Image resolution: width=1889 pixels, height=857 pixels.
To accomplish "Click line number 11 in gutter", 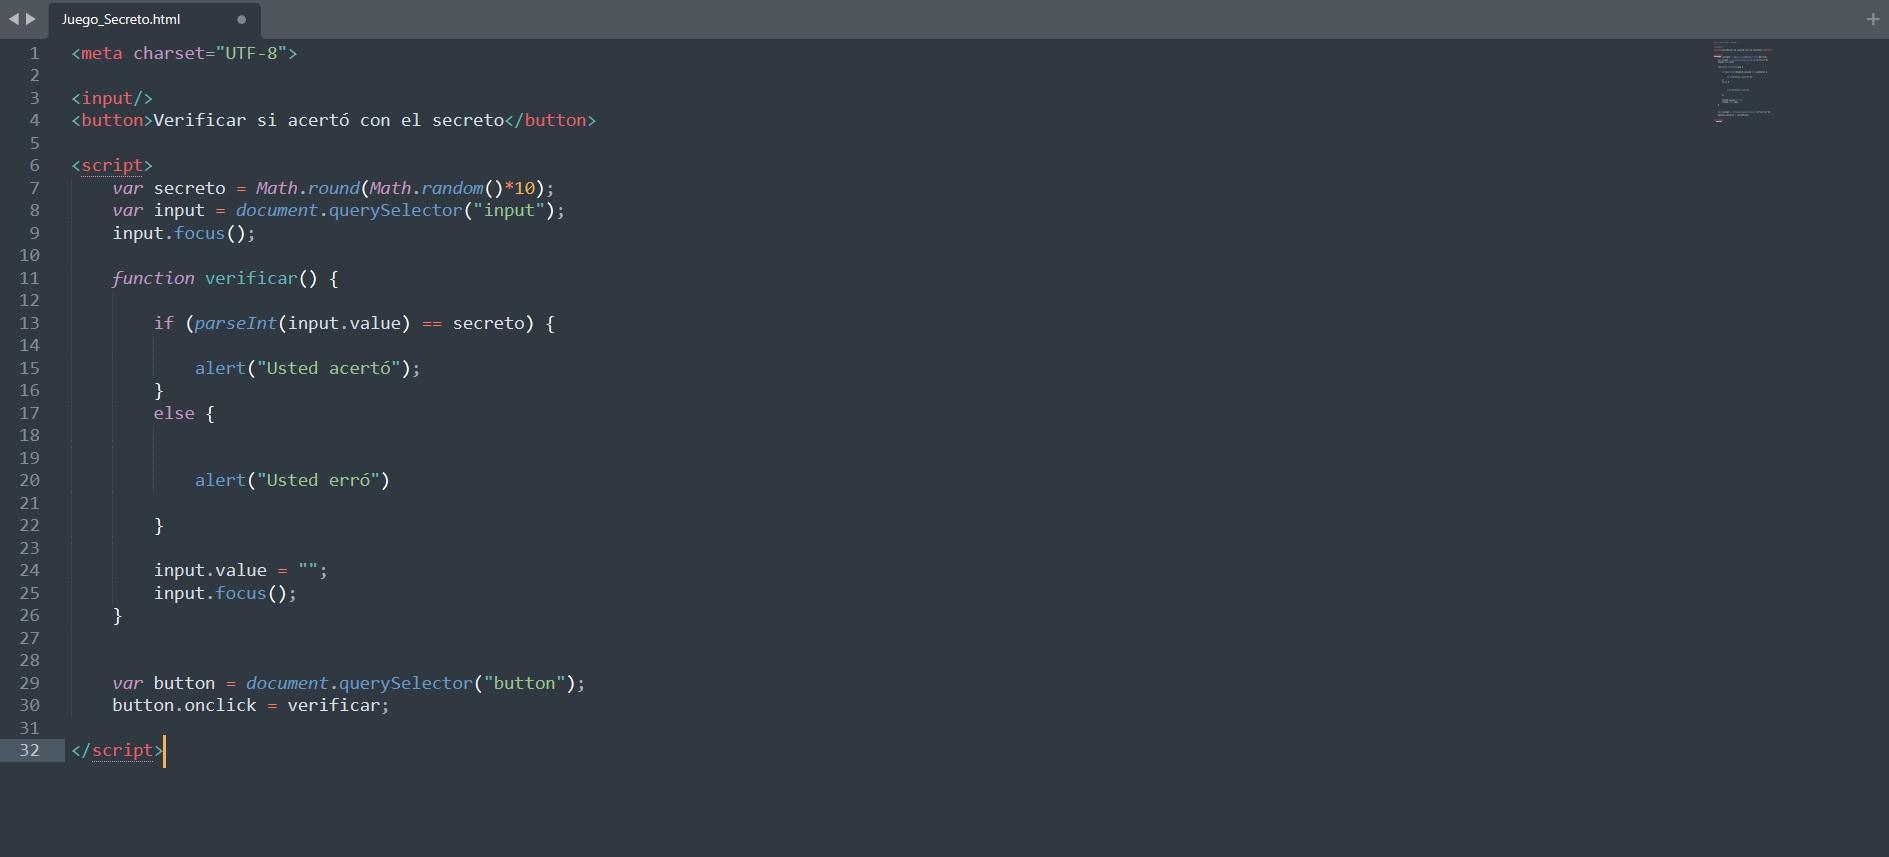I will point(30,278).
